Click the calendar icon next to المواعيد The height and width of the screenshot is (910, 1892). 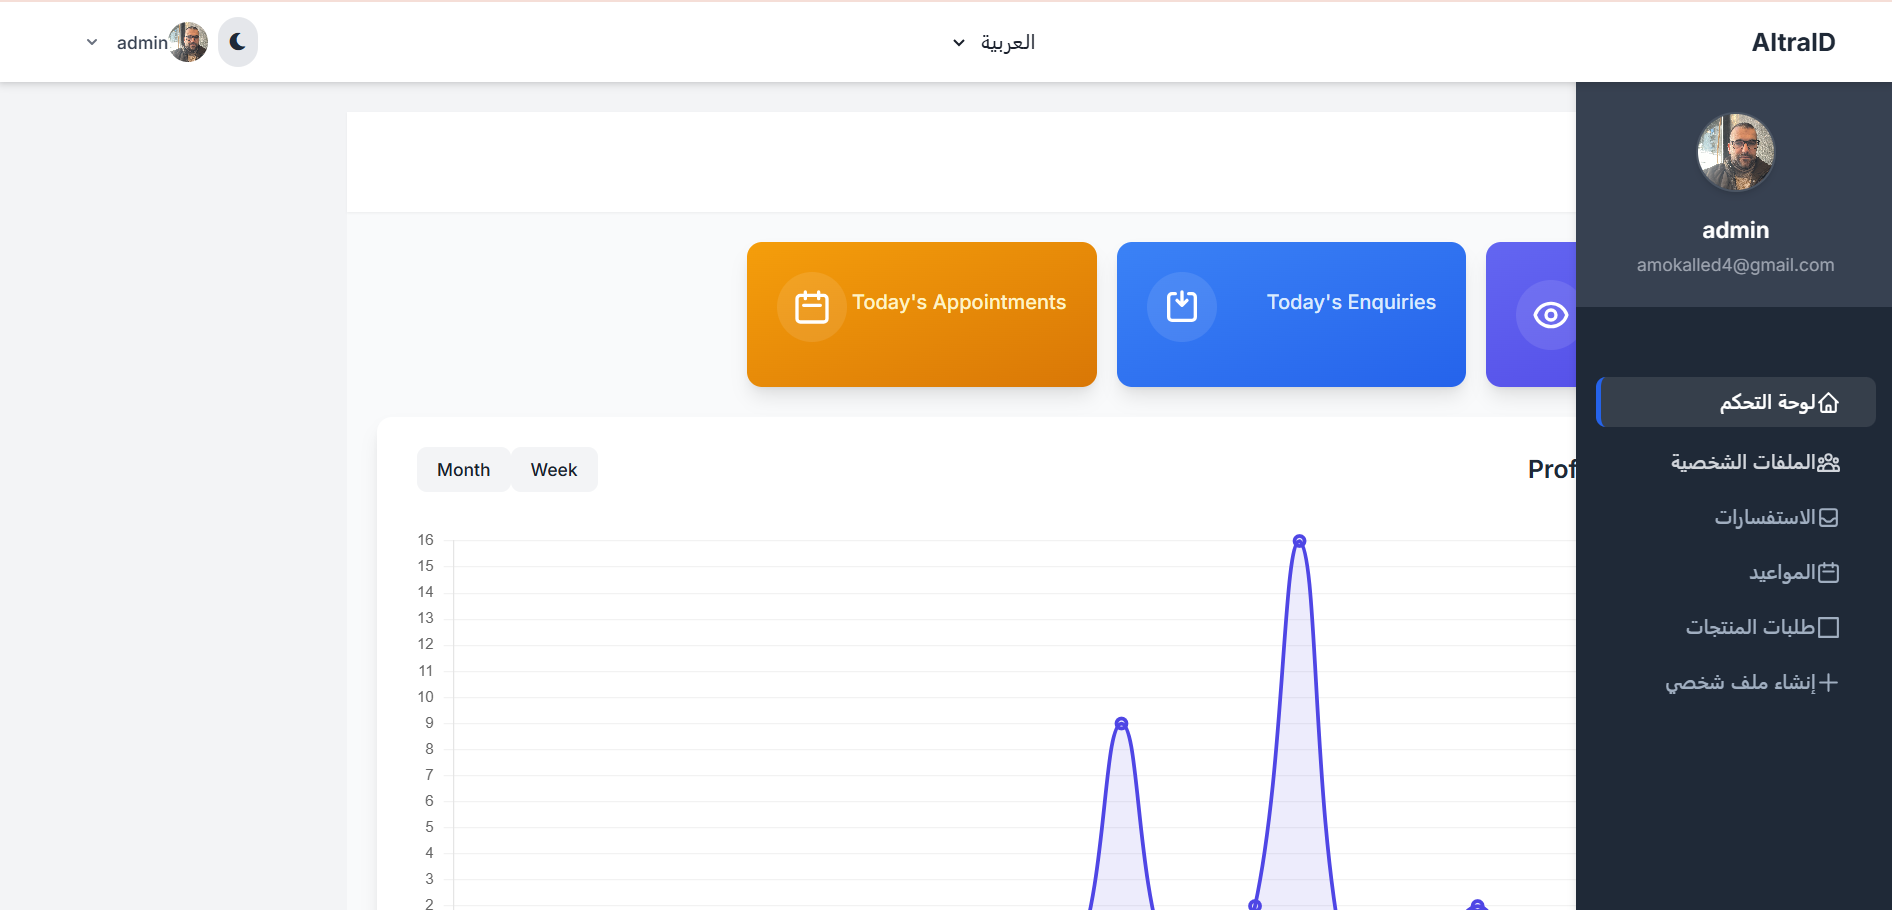click(1830, 572)
